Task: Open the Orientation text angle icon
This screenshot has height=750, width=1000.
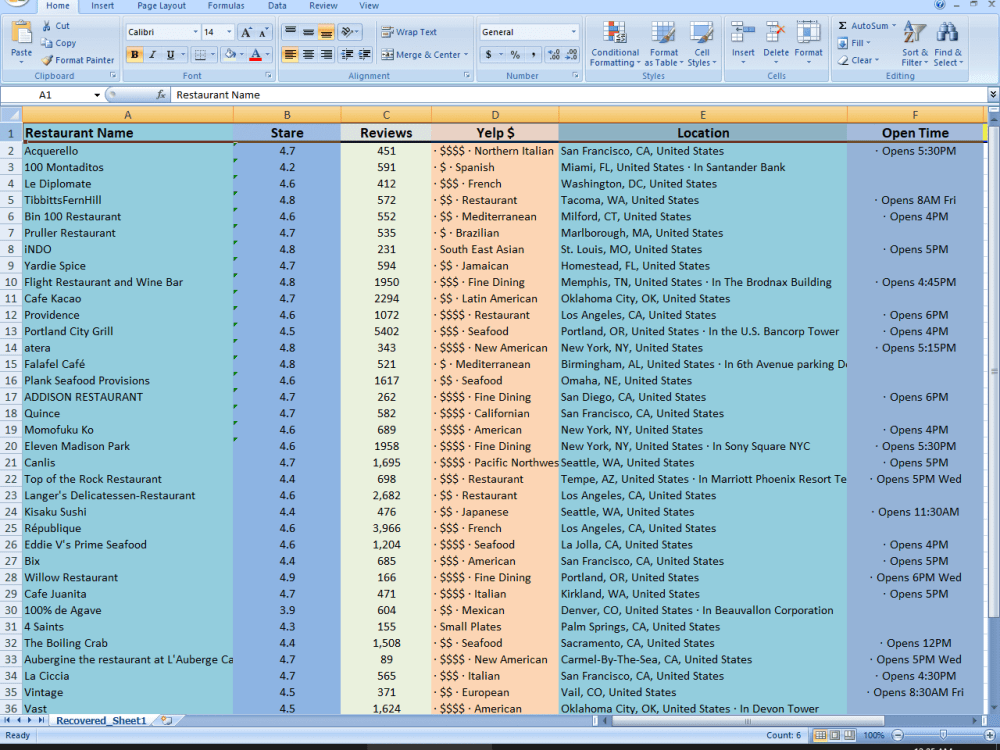Action: click(x=346, y=32)
